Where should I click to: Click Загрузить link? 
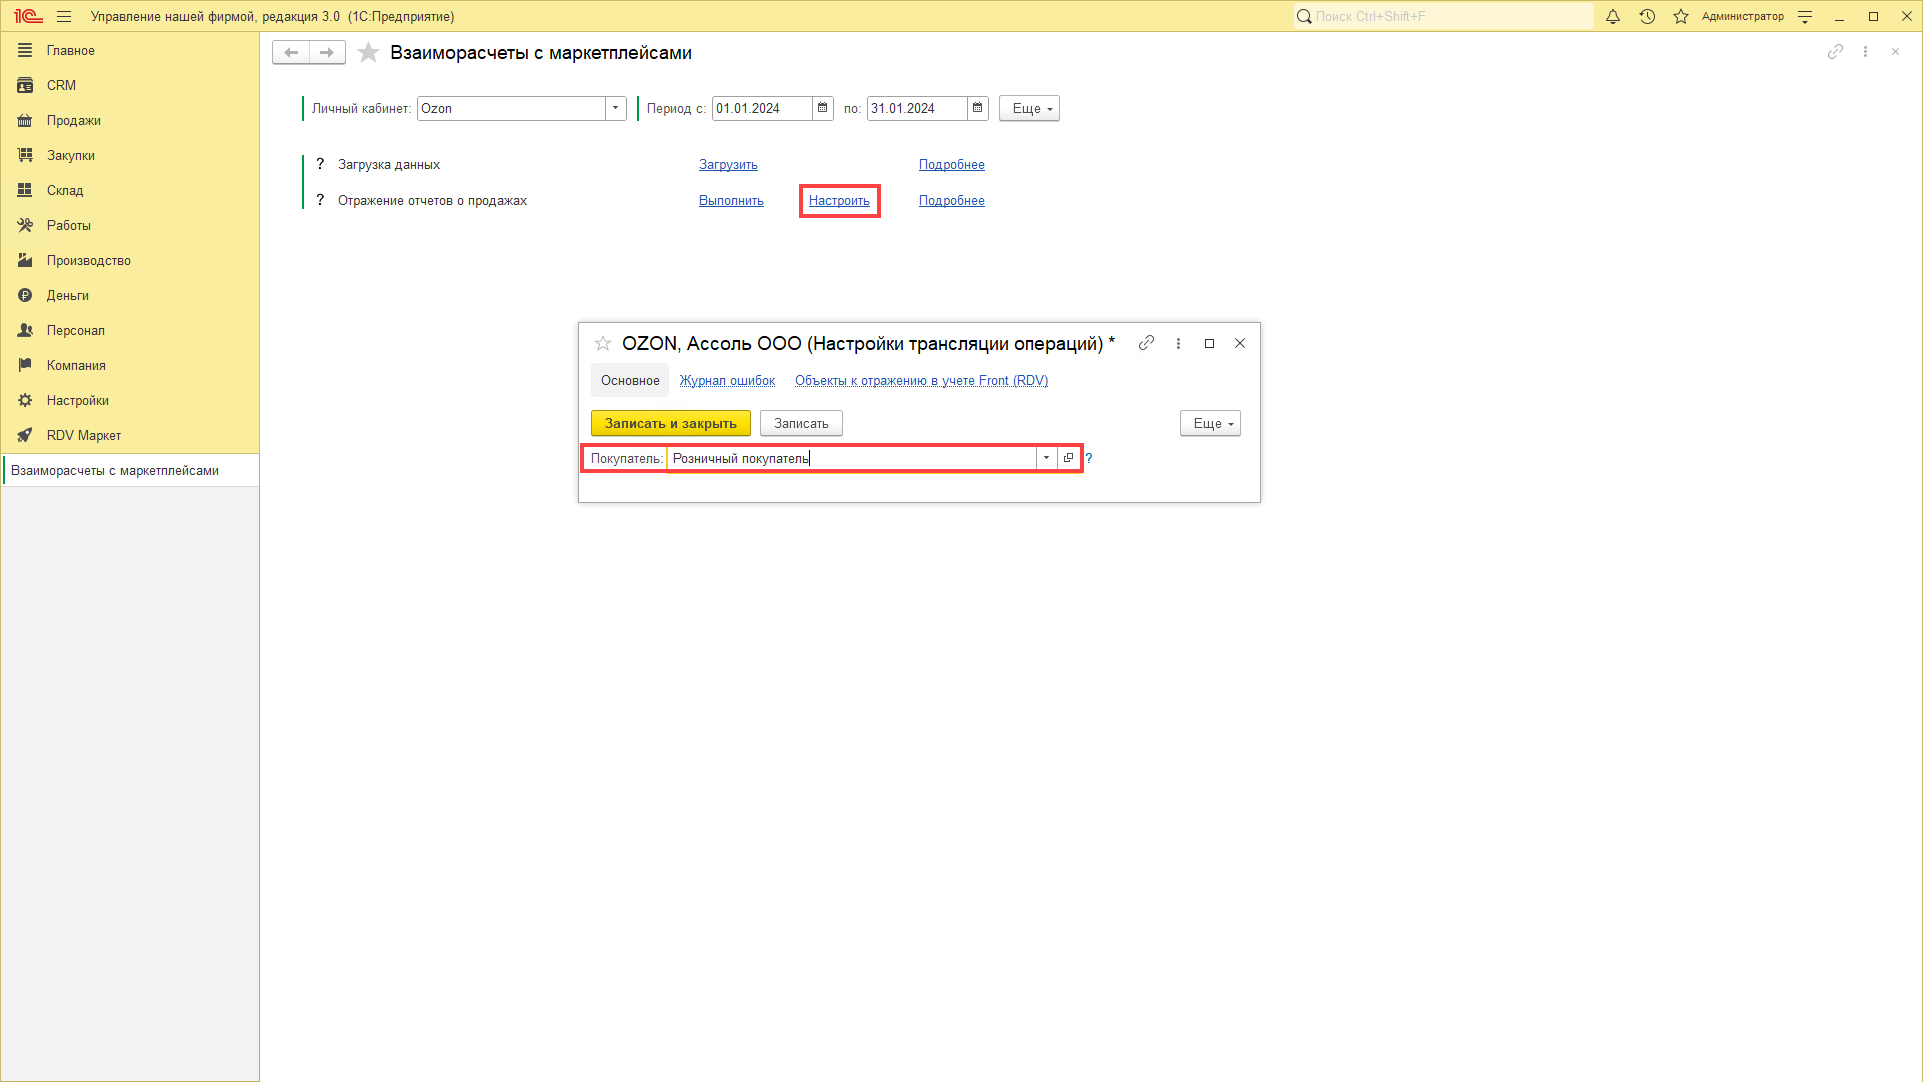point(728,164)
